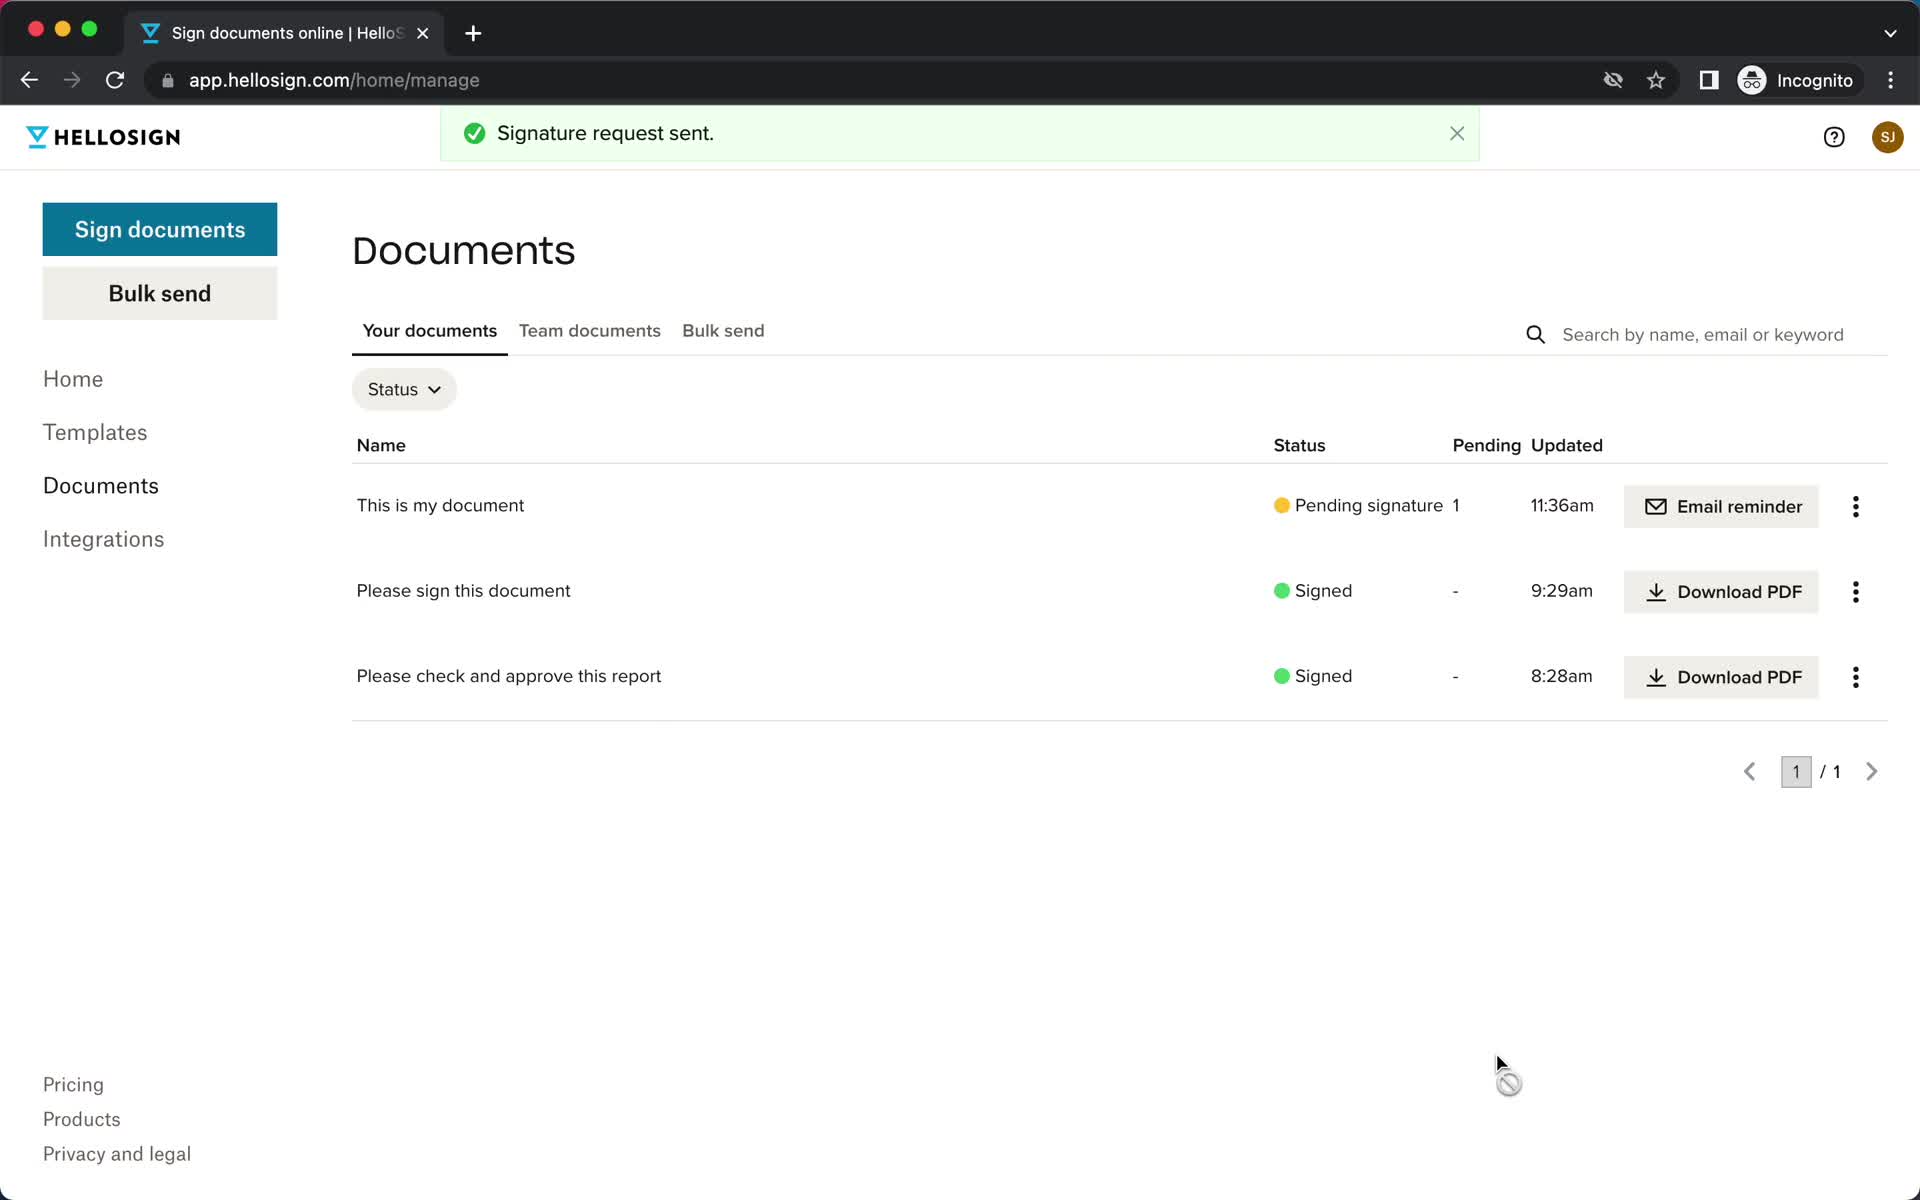The image size is (1920, 1200).
Task: Open the Templates section in sidebar
Action: click(x=94, y=433)
